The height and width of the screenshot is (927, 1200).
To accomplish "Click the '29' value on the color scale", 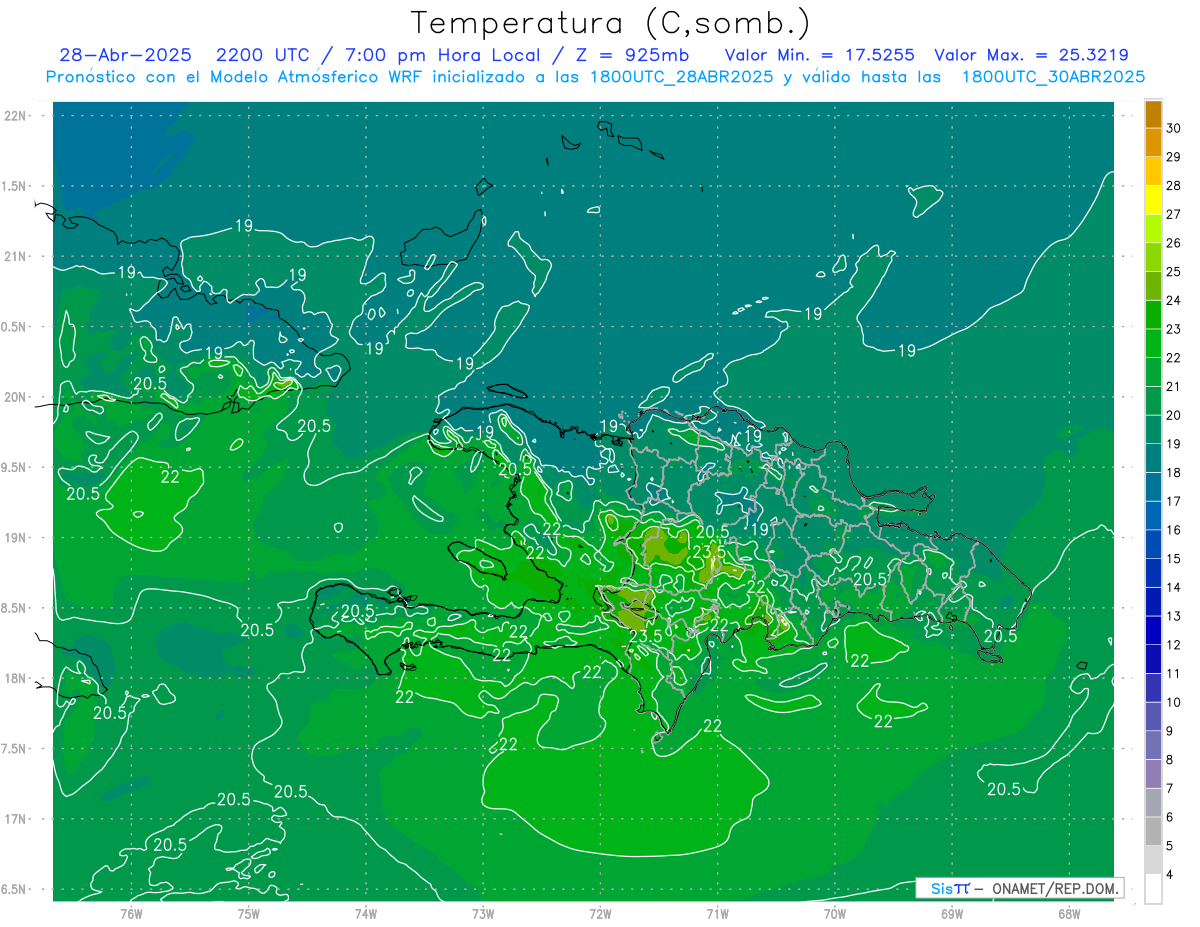I will pos(1175,157).
